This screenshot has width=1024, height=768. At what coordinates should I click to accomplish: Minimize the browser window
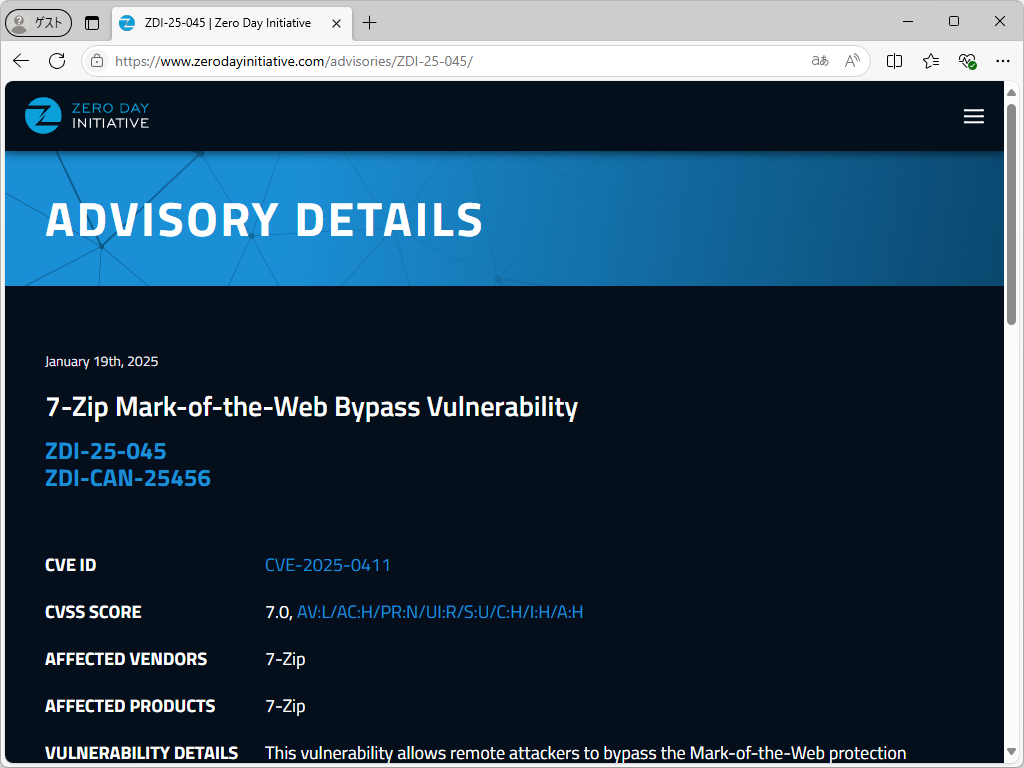coord(908,22)
